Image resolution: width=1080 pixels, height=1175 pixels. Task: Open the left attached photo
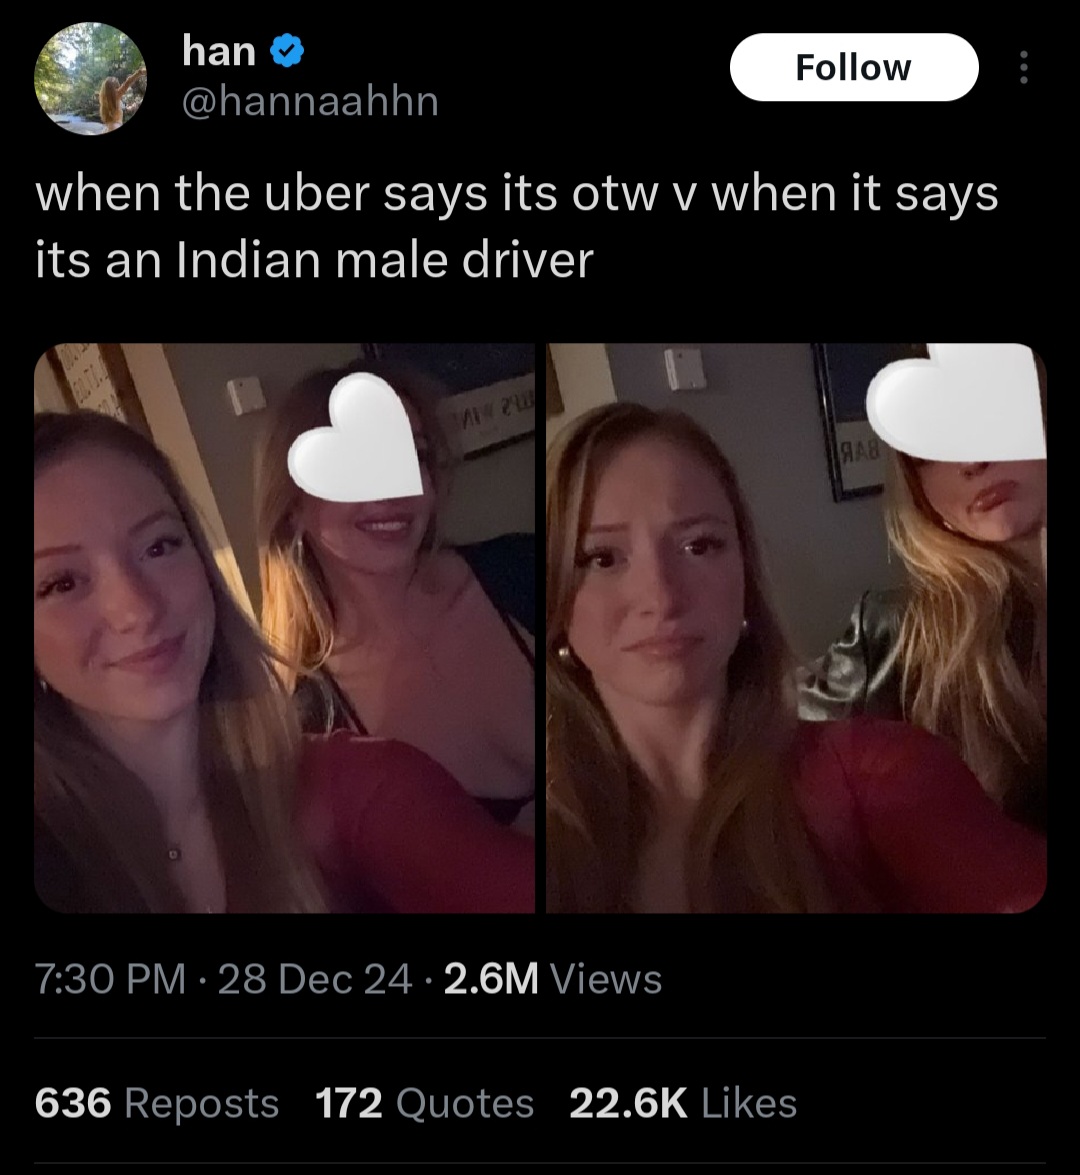pyautogui.click(x=285, y=628)
